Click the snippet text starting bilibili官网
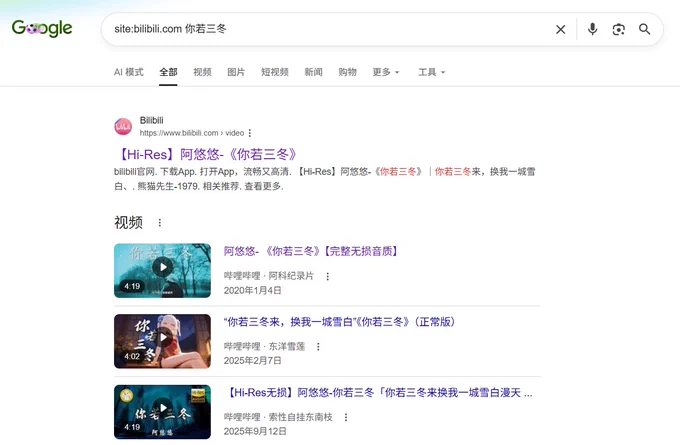 pyautogui.click(x=325, y=179)
